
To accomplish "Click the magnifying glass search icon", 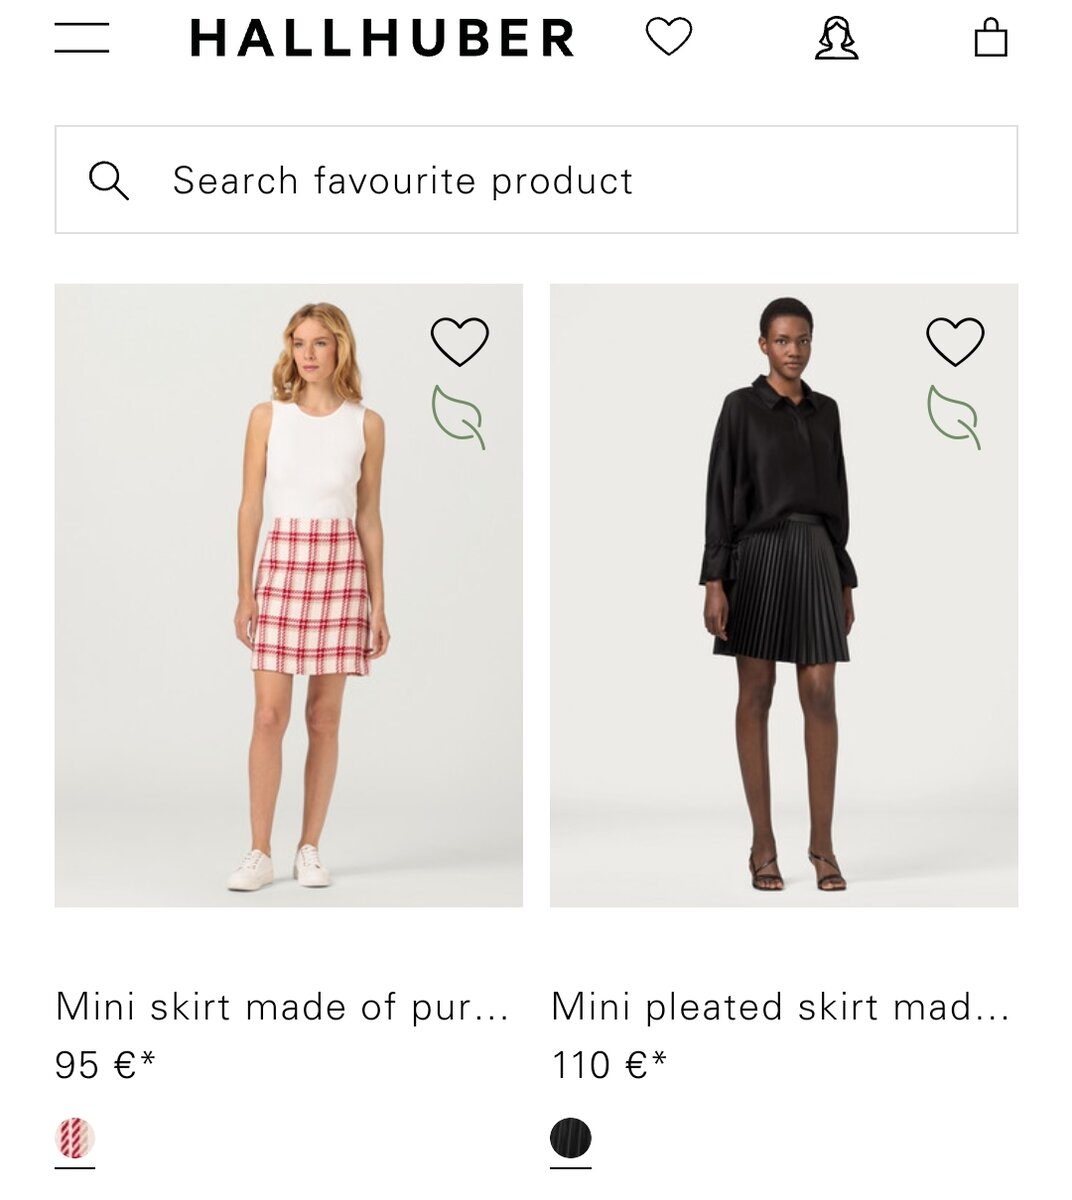I will coord(108,181).
